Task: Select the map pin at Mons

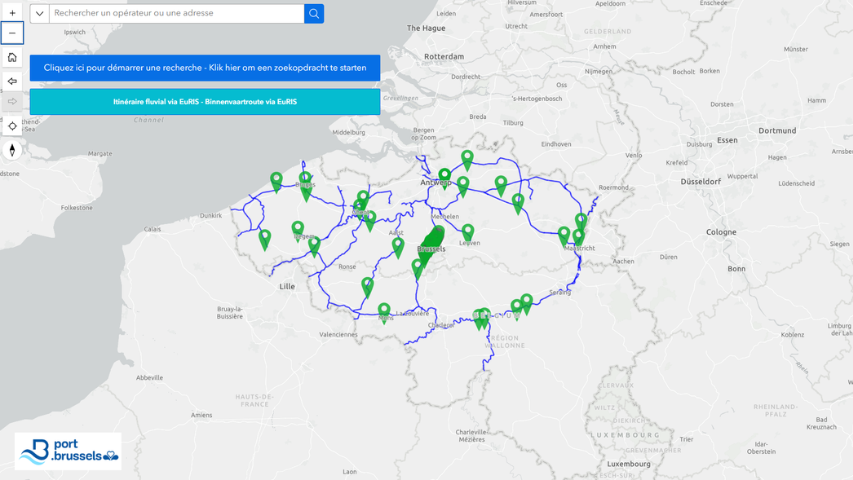Action: (x=384, y=312)
